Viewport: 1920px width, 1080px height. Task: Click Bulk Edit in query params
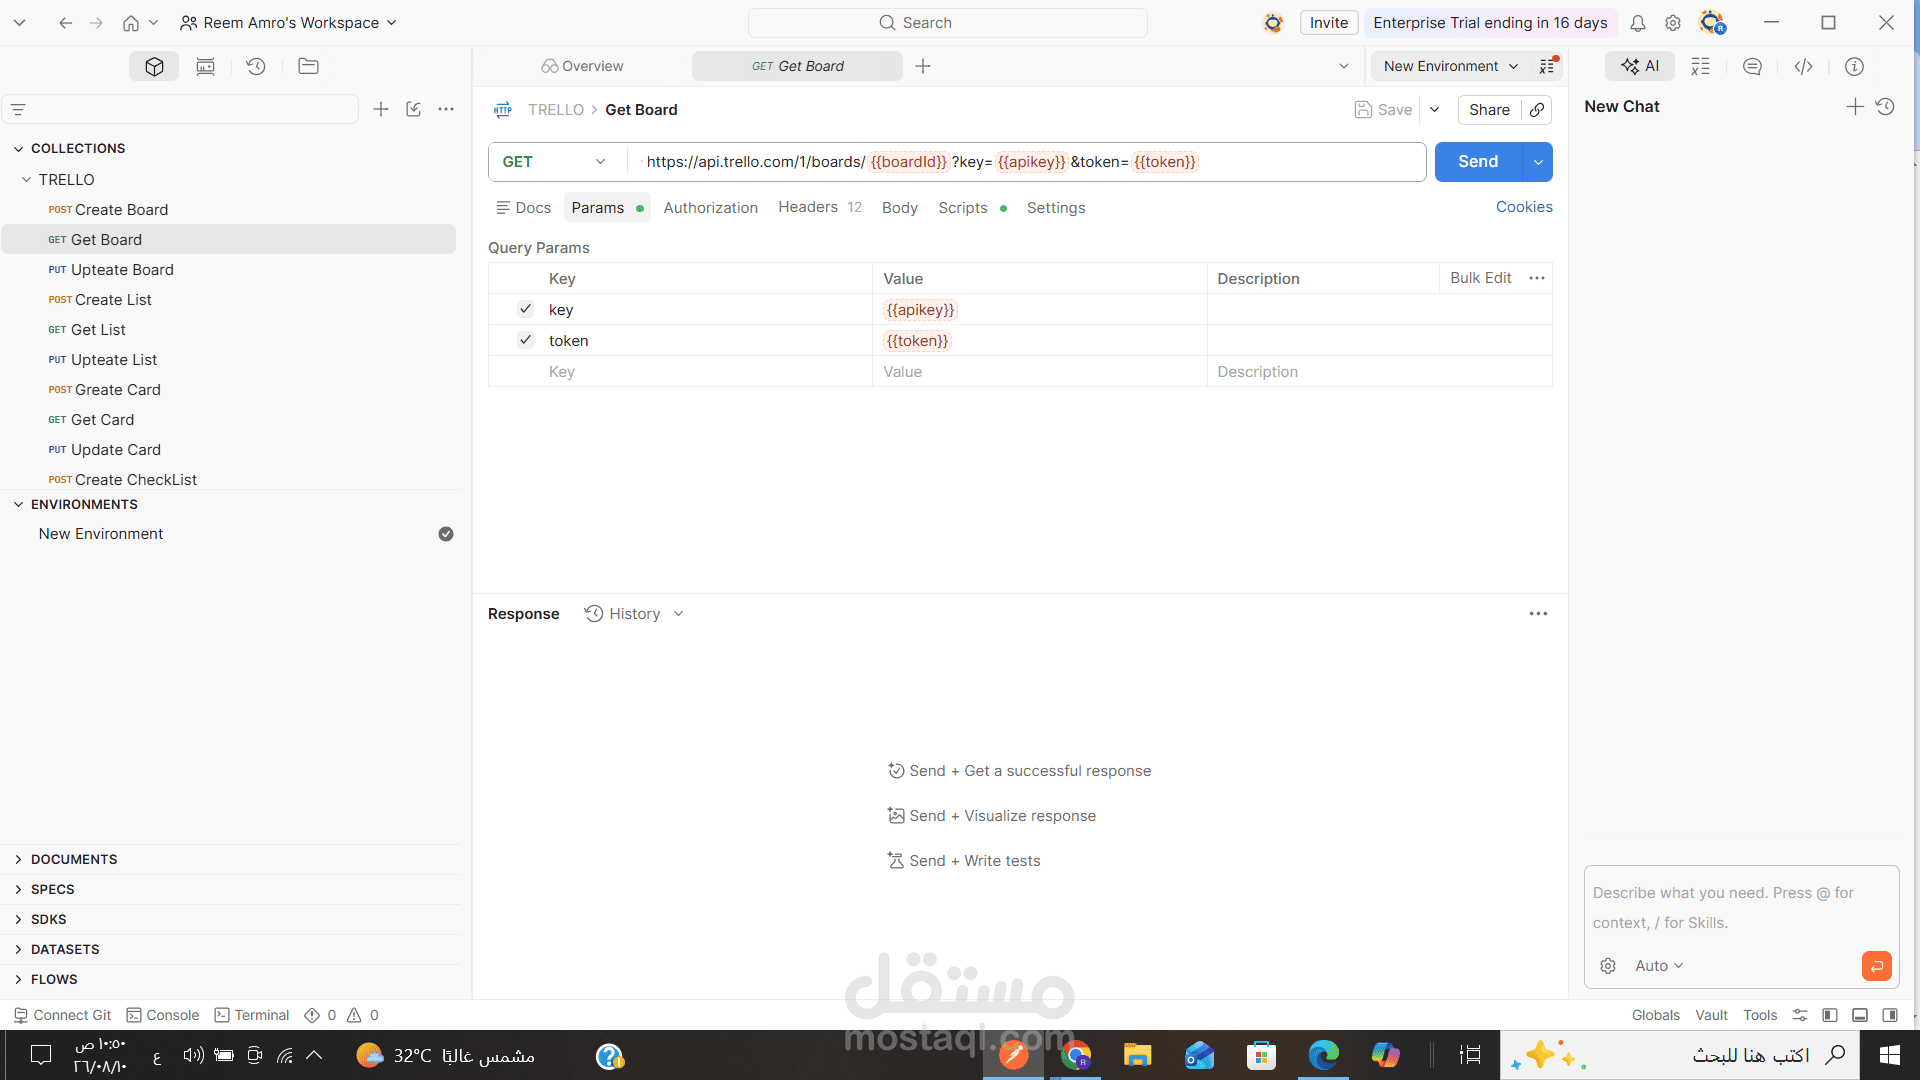(x=1481, y=278)
